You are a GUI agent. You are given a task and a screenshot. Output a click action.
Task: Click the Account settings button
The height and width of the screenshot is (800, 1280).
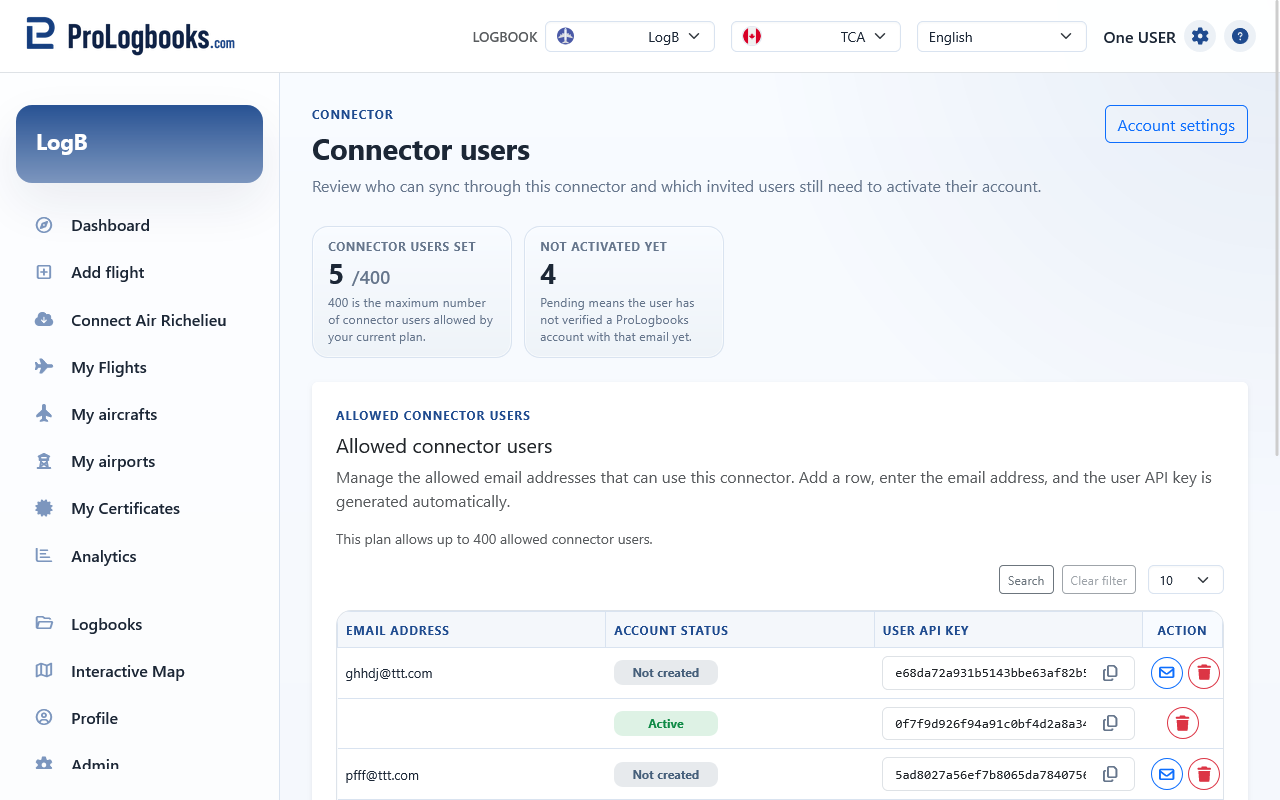1176,125
